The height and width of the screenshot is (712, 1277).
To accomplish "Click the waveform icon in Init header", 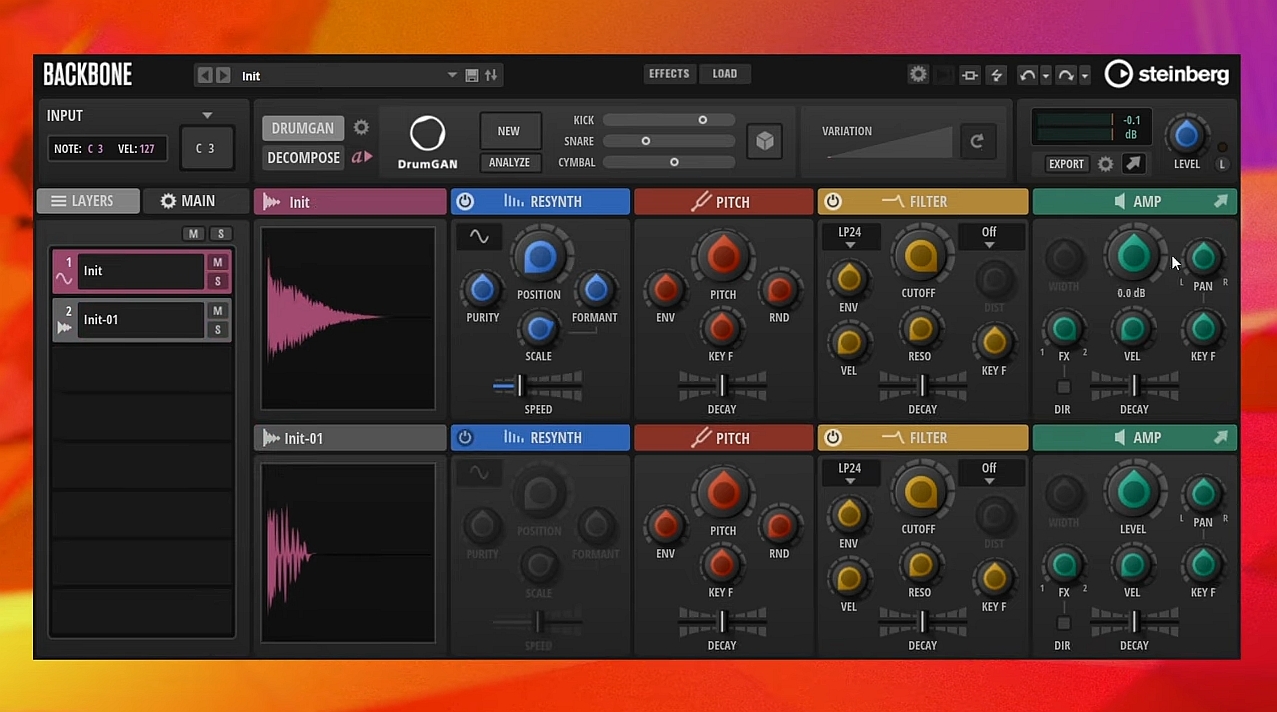I will click(271, 202).
